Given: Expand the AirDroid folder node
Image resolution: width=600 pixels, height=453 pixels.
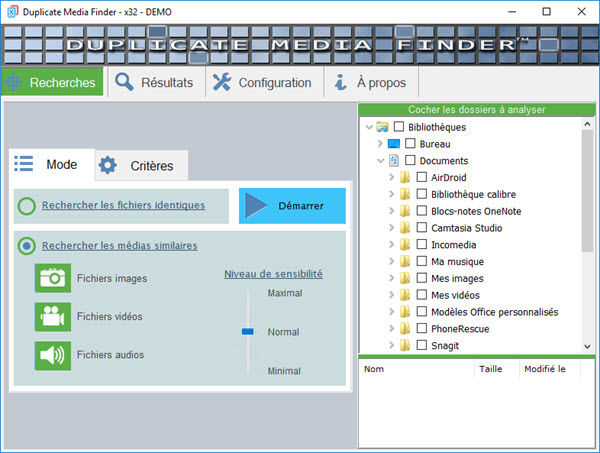Looking at the screenshot, I should [x=391, y=177].
